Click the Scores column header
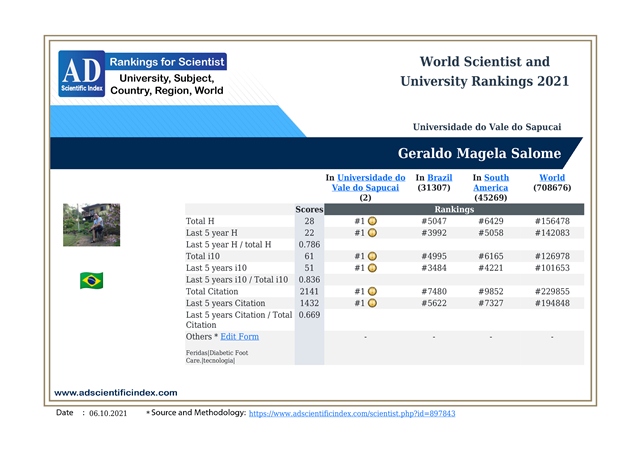640x453 pixels. click(309, 209)
